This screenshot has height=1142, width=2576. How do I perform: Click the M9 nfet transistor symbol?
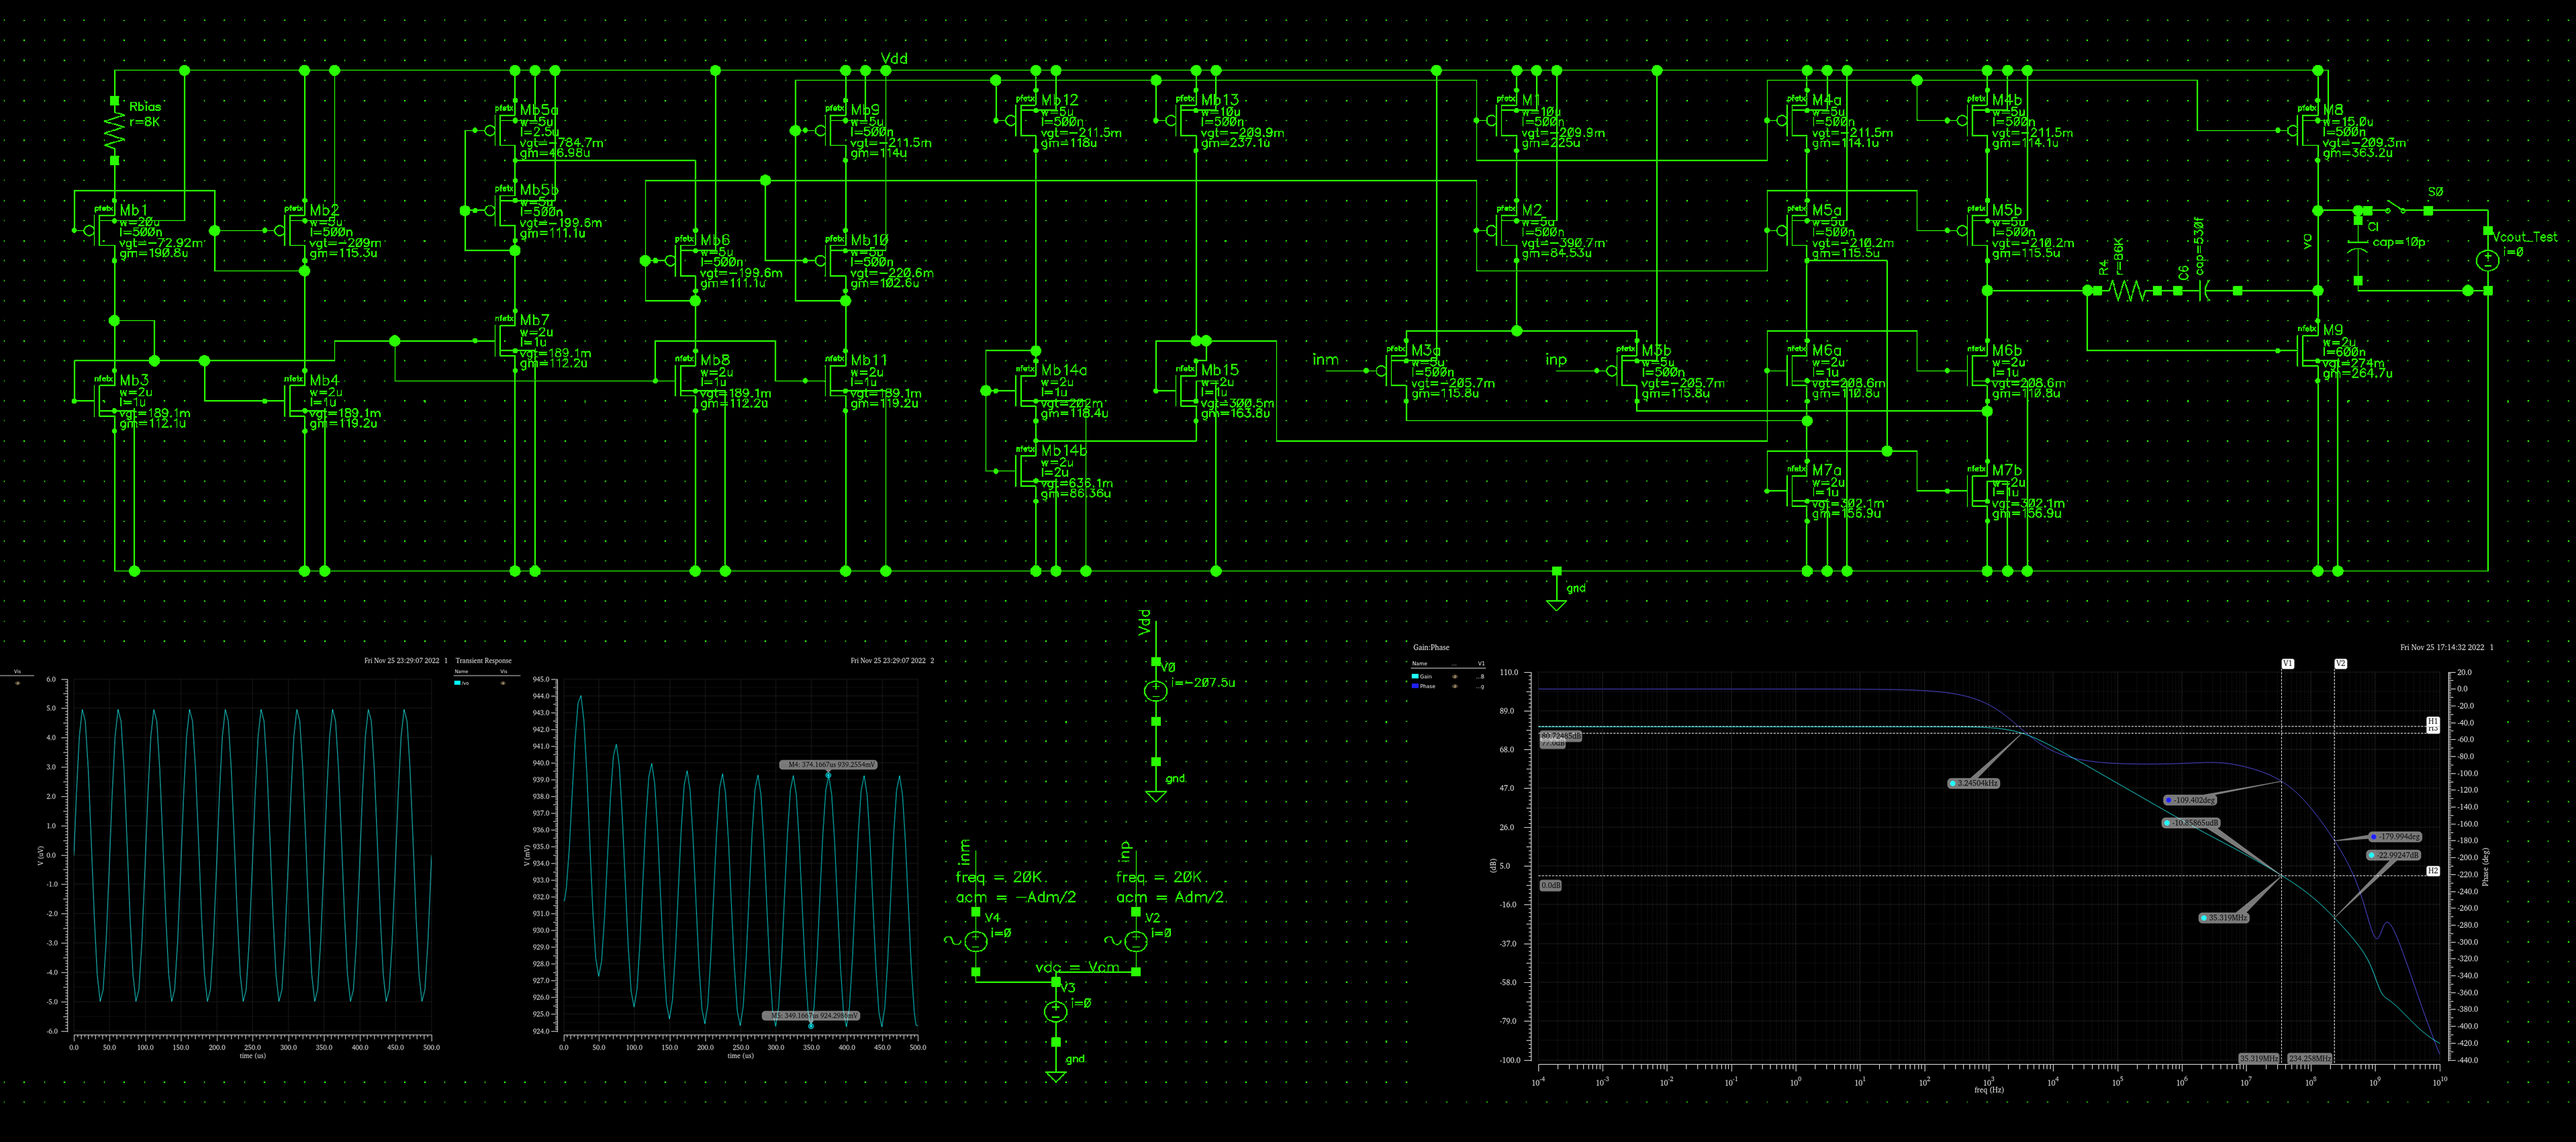(x=2308, y=350)
